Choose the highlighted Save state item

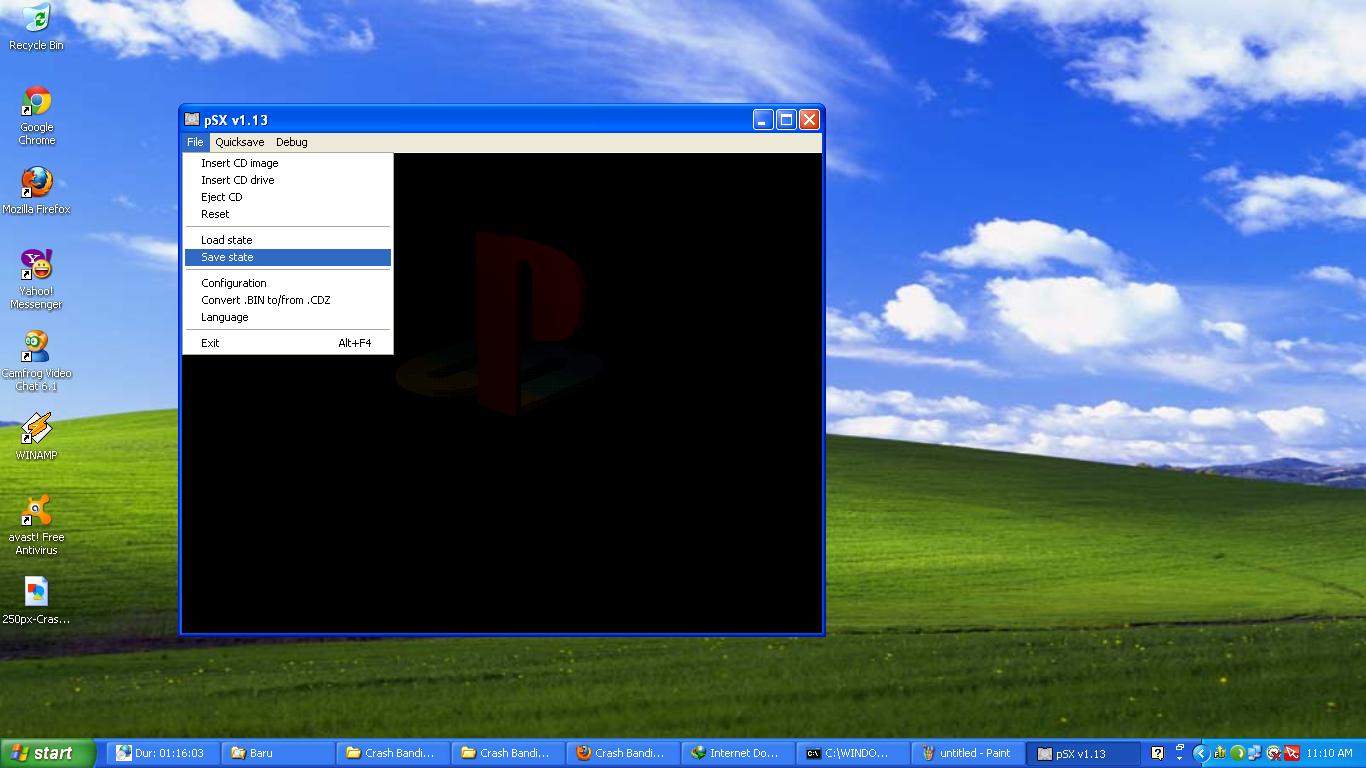coord(288,257)
